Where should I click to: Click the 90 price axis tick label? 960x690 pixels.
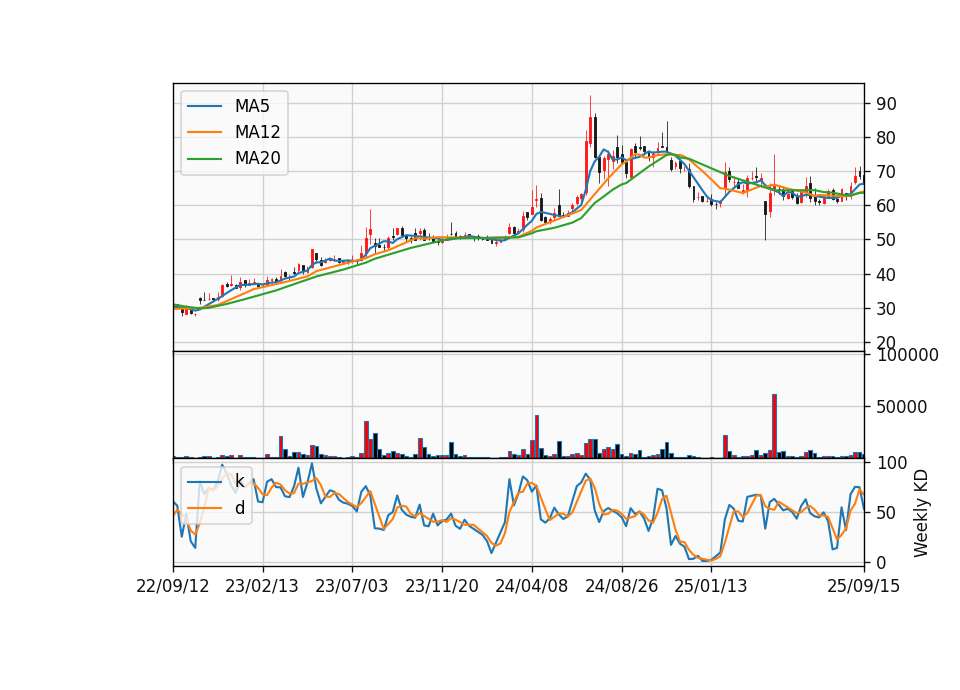[887, 103]
